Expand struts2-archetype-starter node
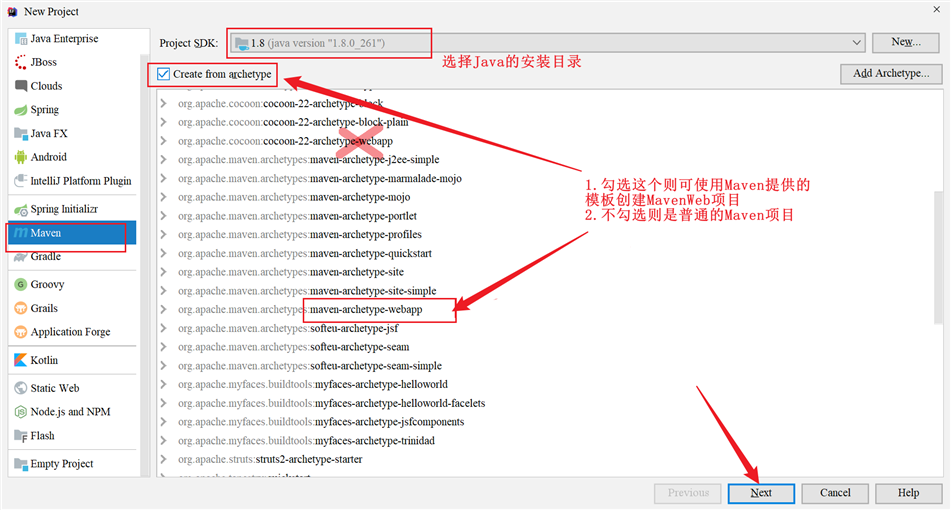This screenshot has width=951, height=510. click(x=163, y=459)
